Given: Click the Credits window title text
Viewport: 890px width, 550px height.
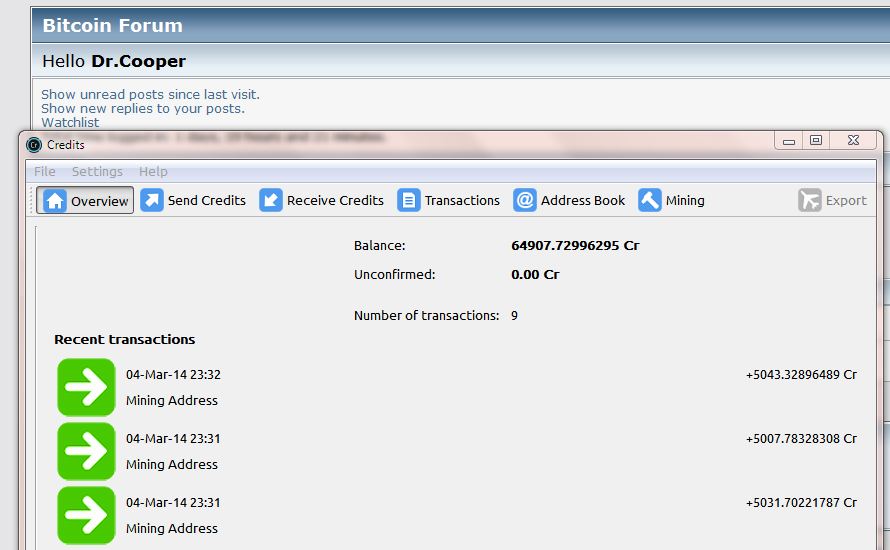Looking at the screenshot, I should pos(65,145).
